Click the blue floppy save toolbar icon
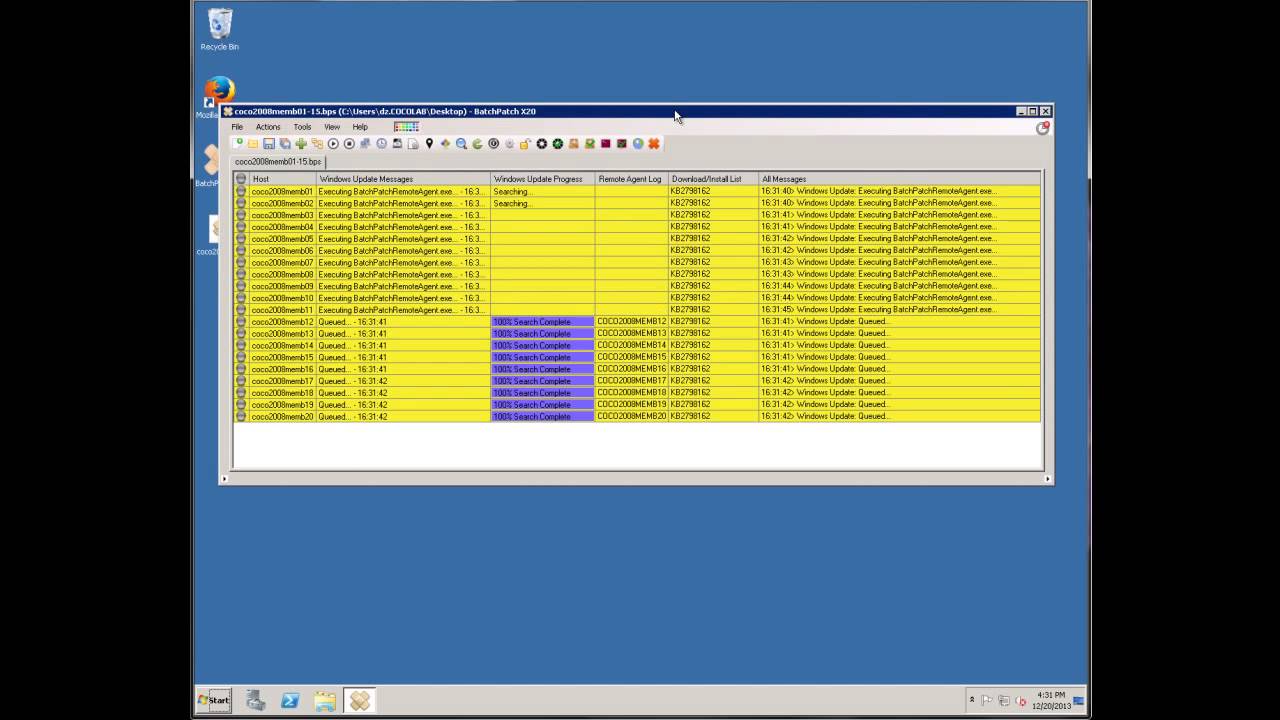The height and width of the screenshot is (720, 1280). pos(269,144)
